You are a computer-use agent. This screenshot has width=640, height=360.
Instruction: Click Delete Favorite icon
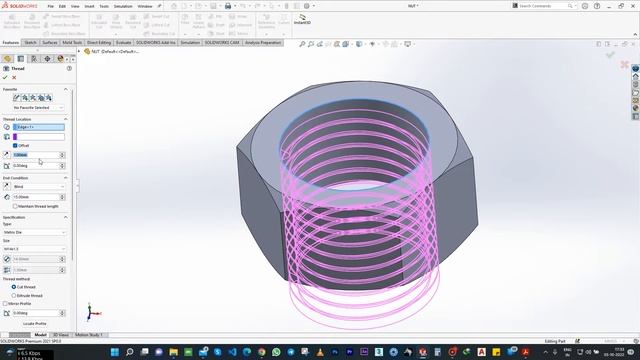(x=33, y=98)
